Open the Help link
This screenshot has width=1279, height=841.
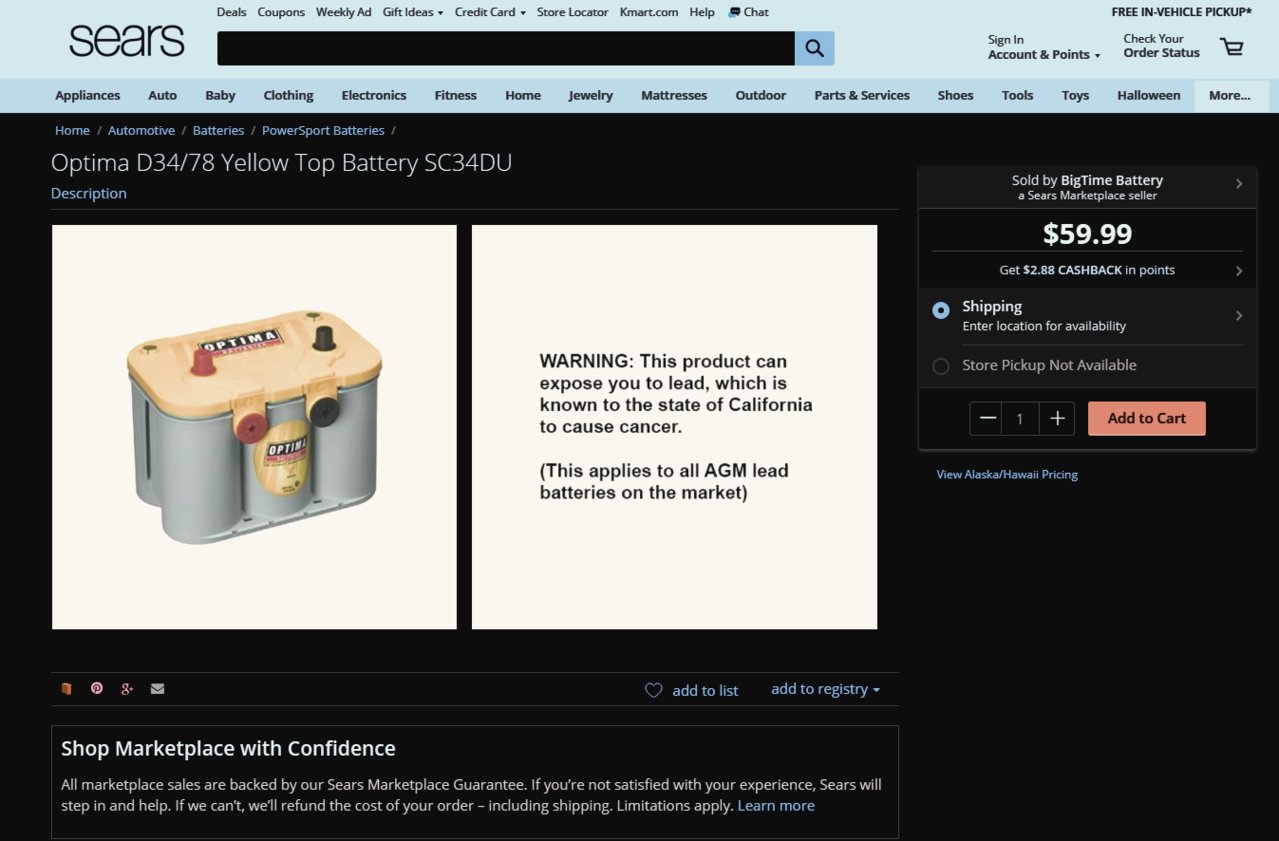[702, 12]
